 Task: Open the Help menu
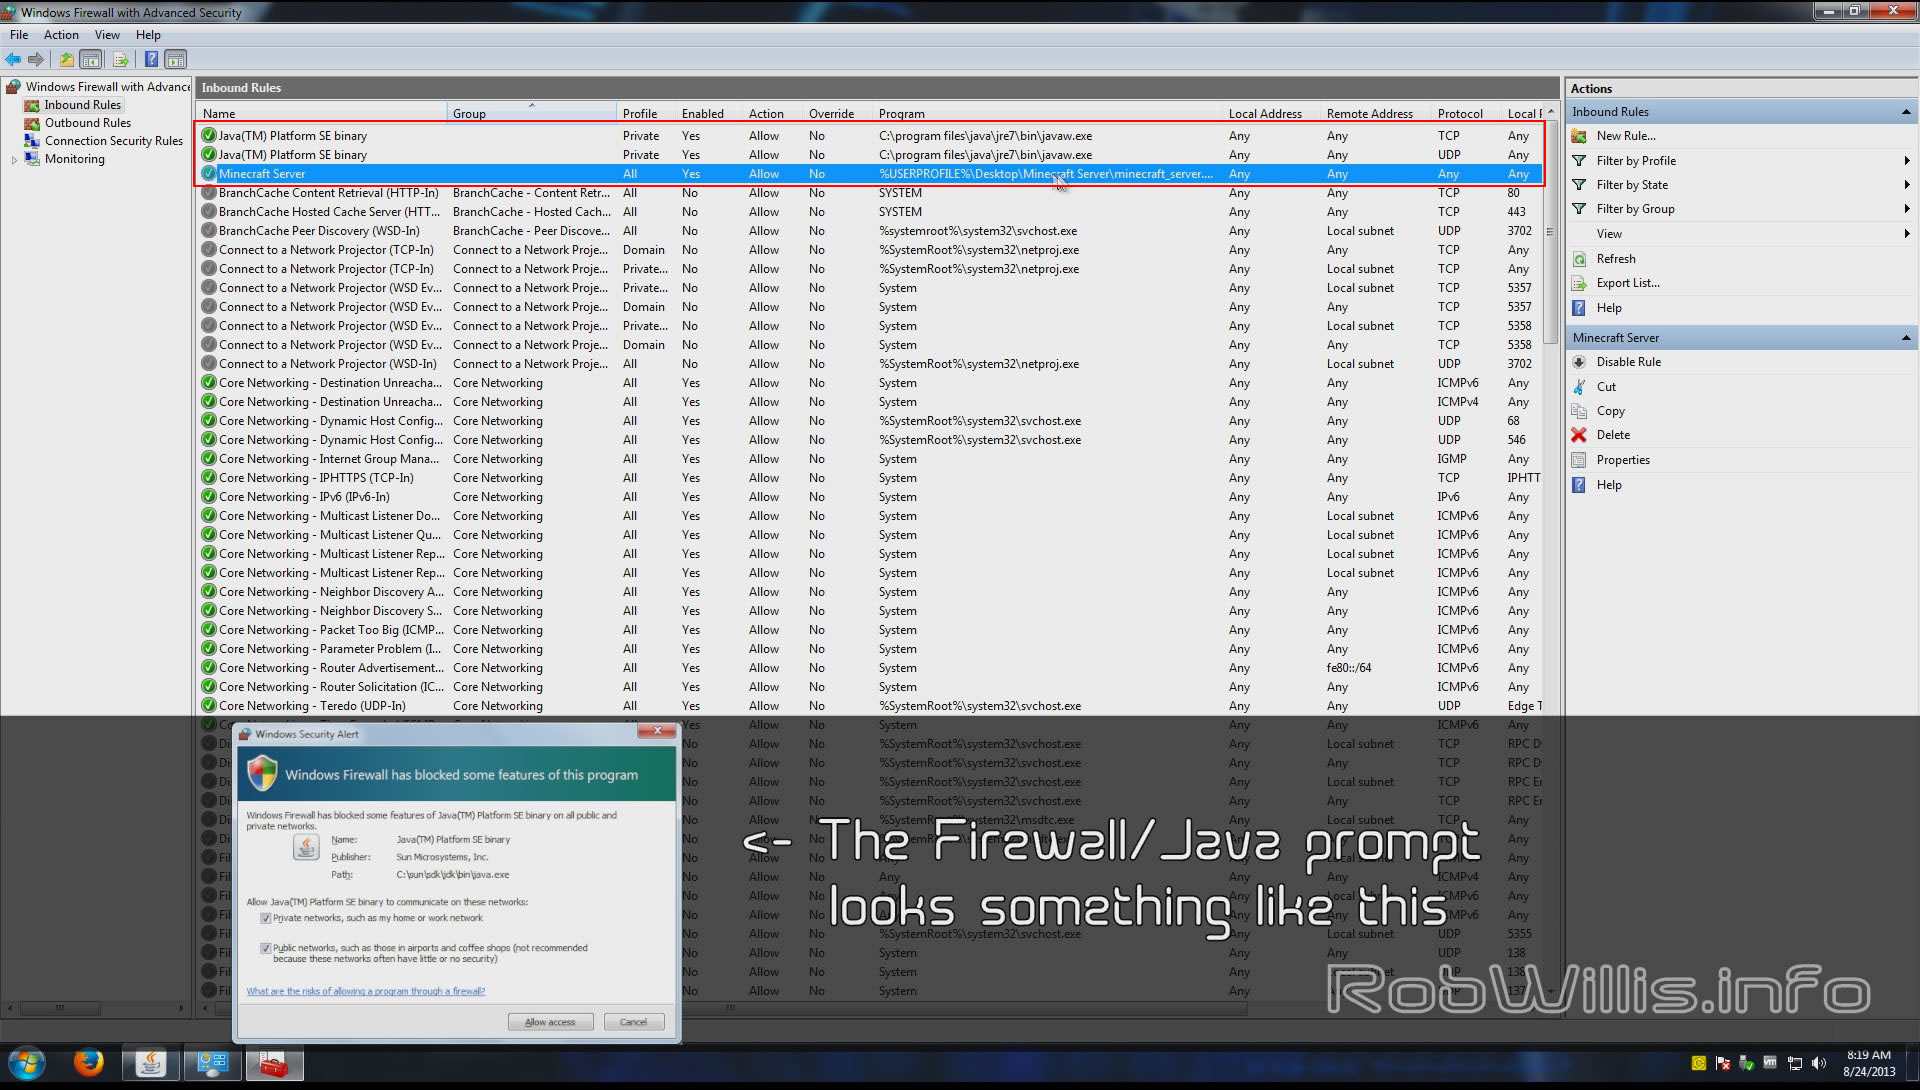(148, 35)
